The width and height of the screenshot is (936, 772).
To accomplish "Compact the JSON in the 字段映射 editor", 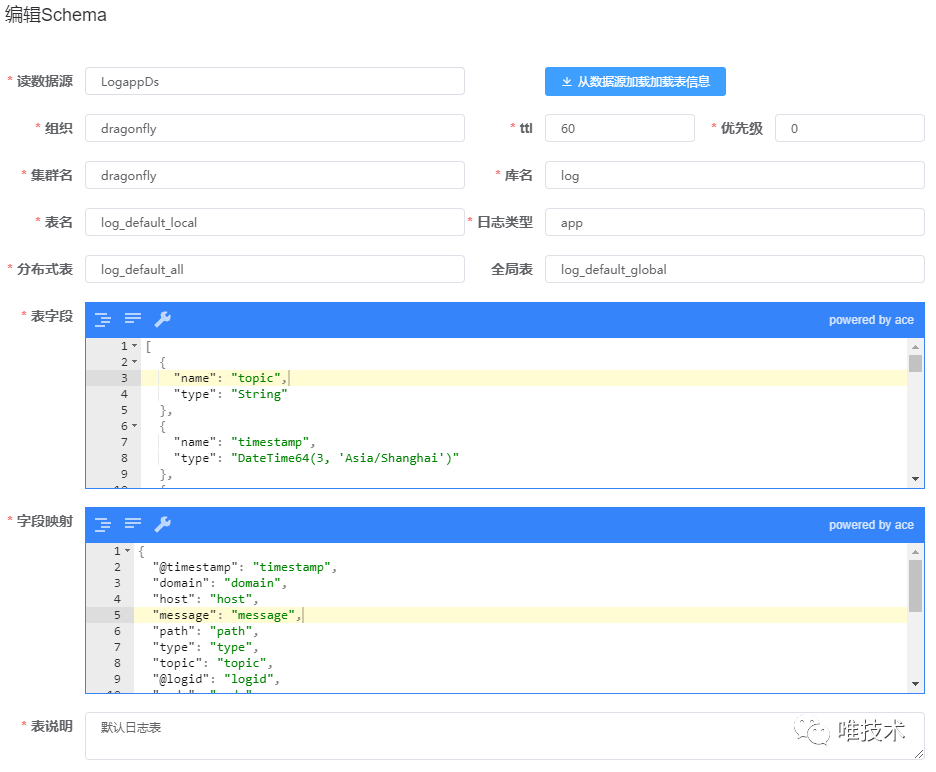I will tap(132, 524).
